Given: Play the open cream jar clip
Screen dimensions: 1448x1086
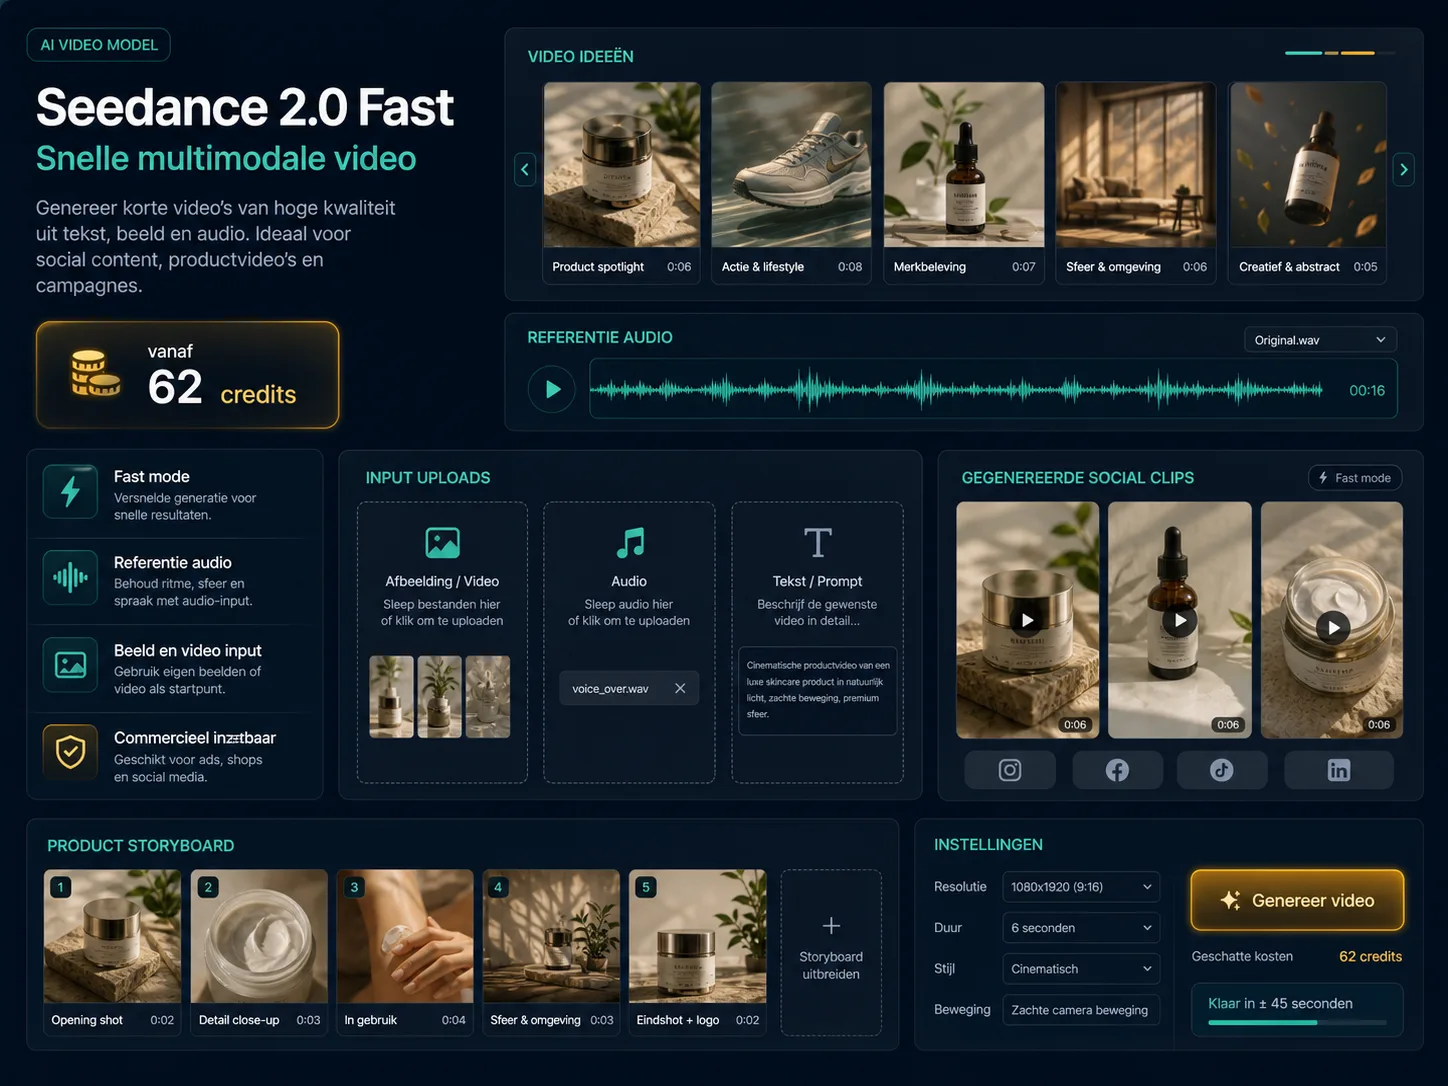Looking at the screenshot, I should point(1333,628).
